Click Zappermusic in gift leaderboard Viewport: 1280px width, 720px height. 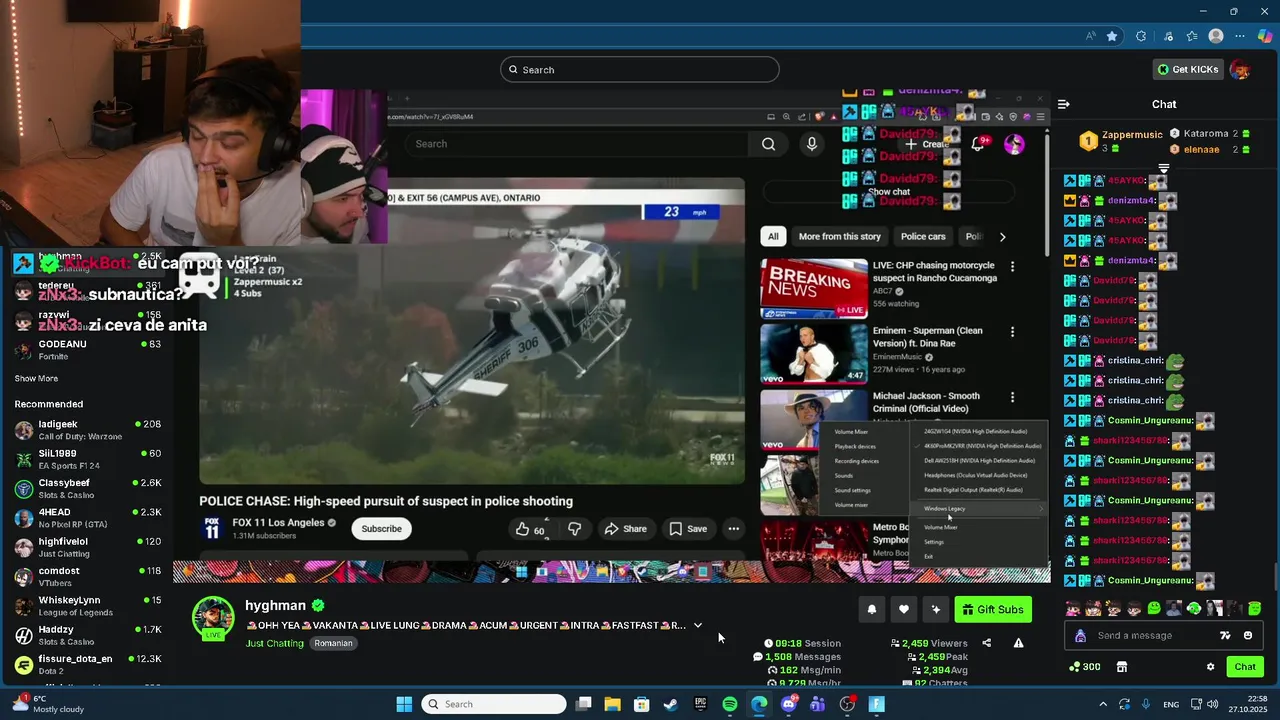pos(1132,135)
